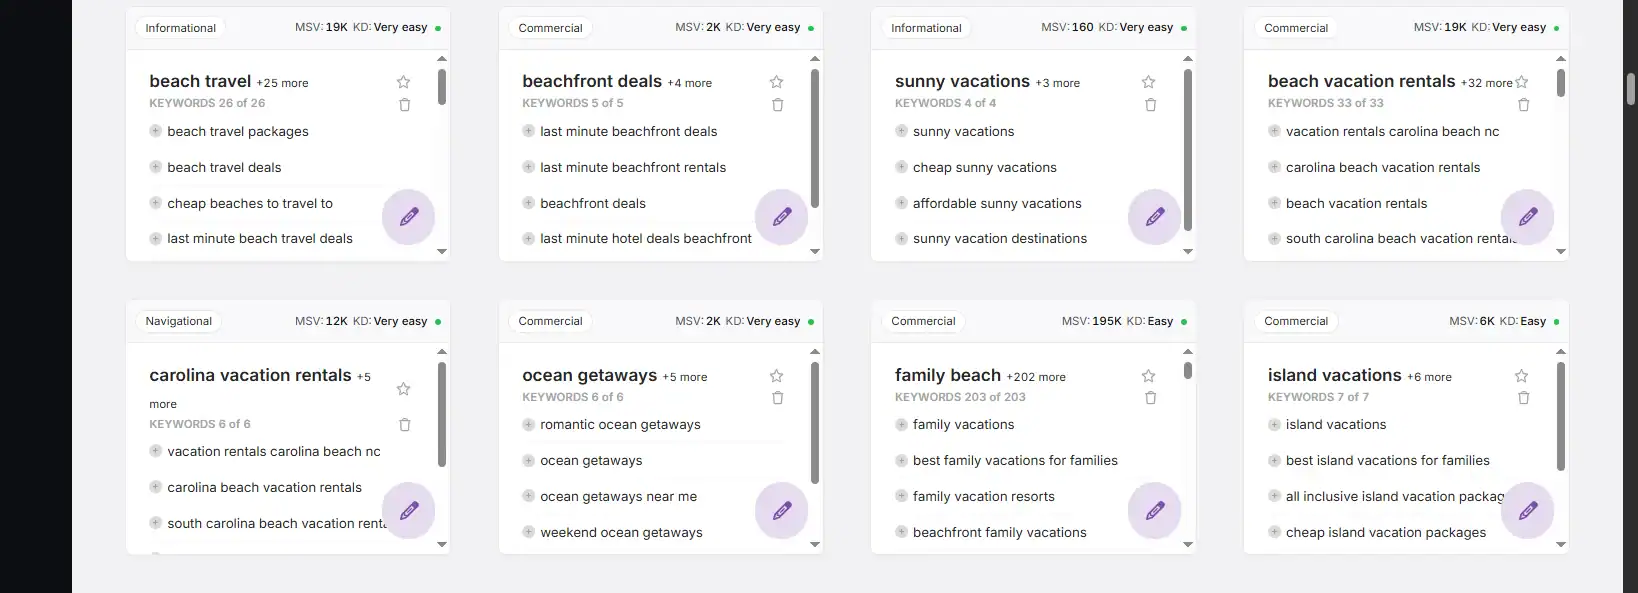Star the island vacations cluster
This screenshot has height=593, width=1638.
pyautogui.click(x=1521, y=376)
